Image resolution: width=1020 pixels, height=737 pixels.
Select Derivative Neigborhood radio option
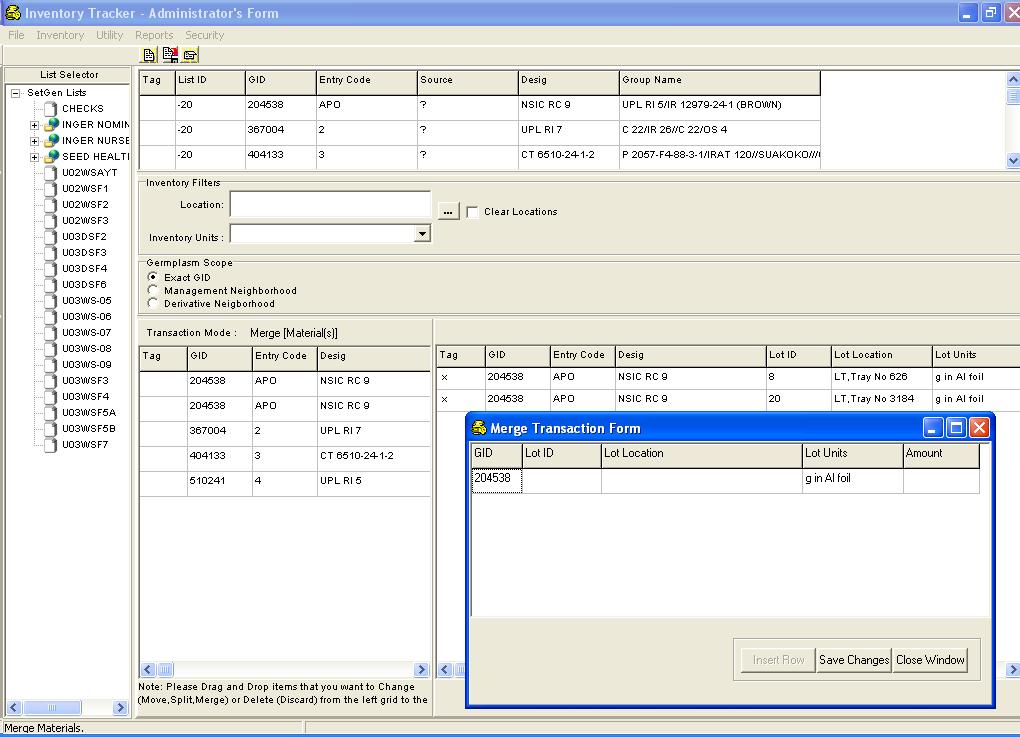153,303
